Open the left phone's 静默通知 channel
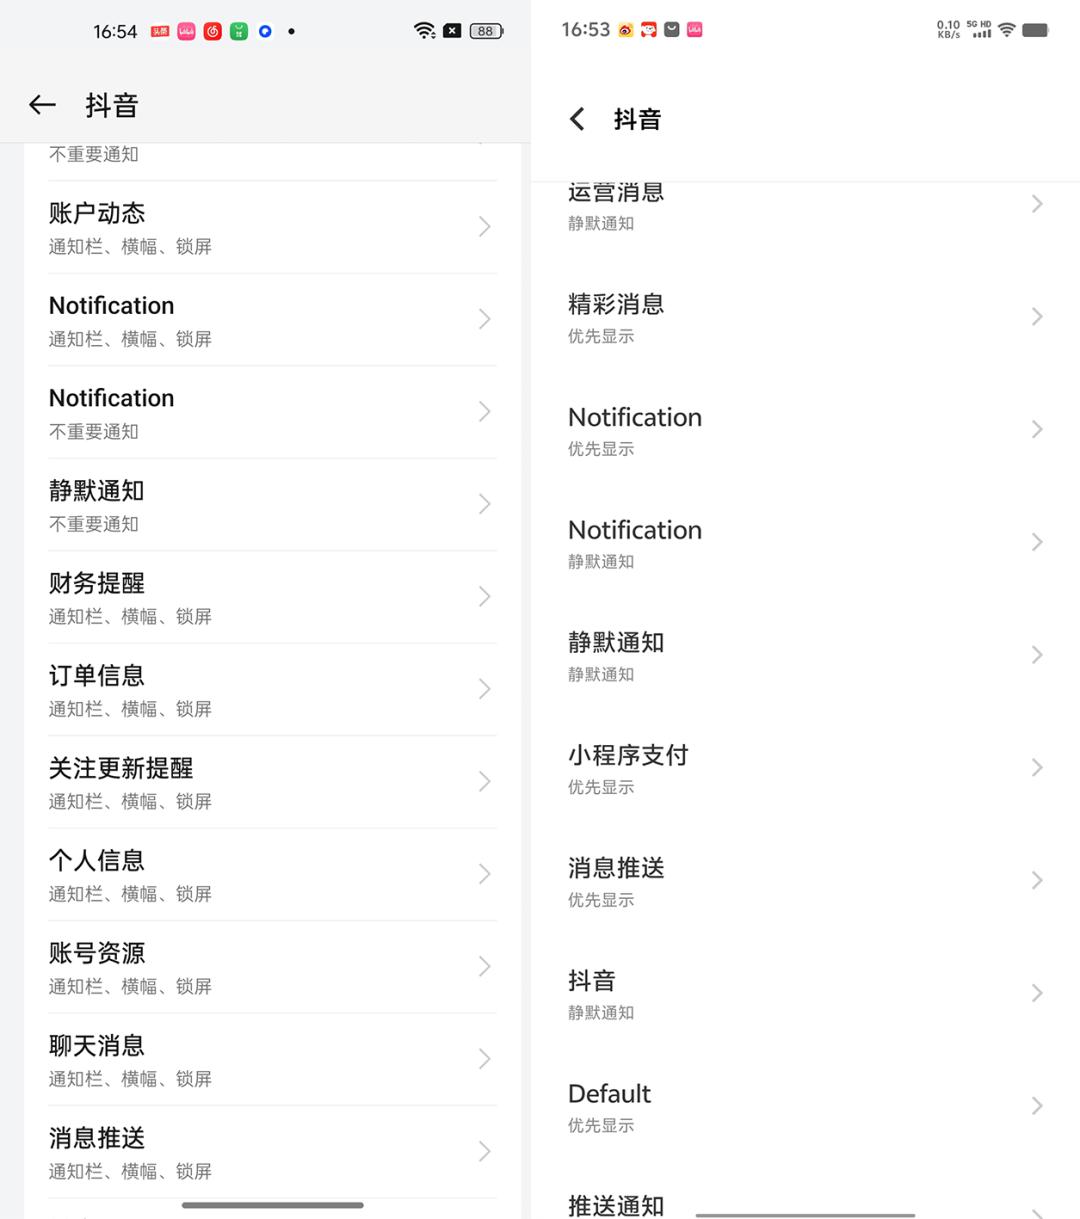The height and width of the screenshot is (1219, 1080). [273, 505]
